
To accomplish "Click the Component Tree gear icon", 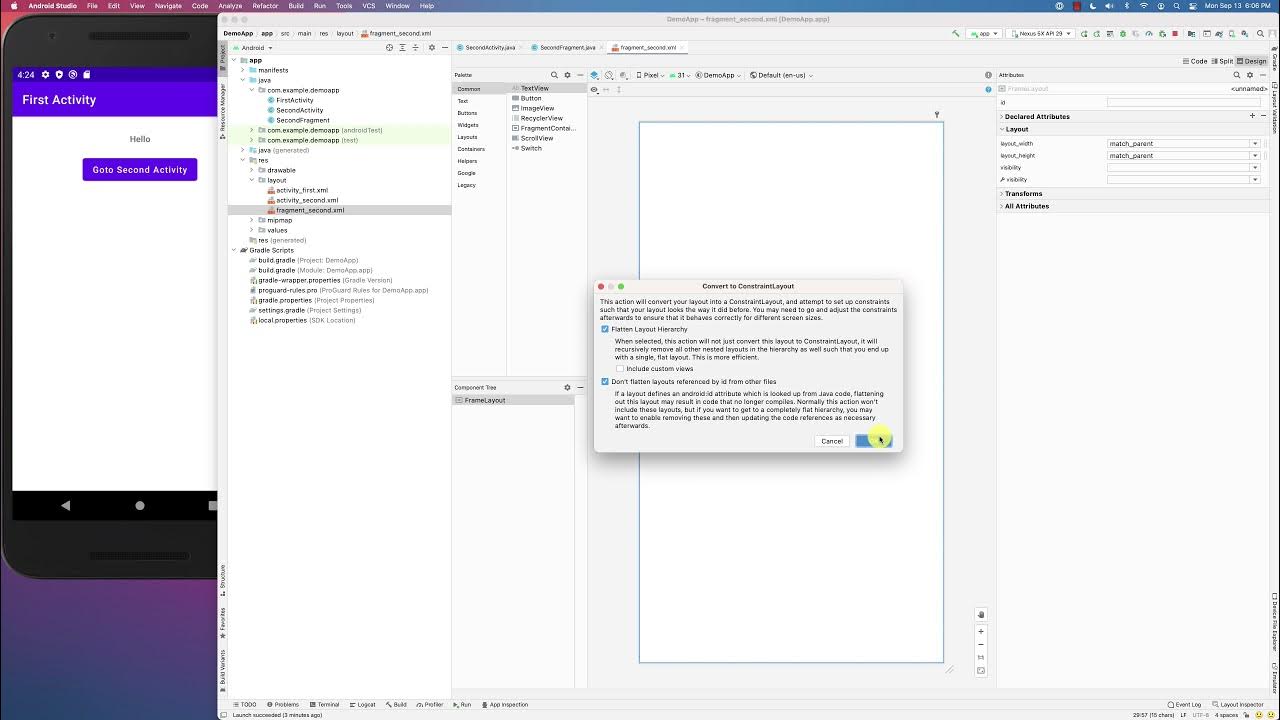I will (x=567, y=387).
